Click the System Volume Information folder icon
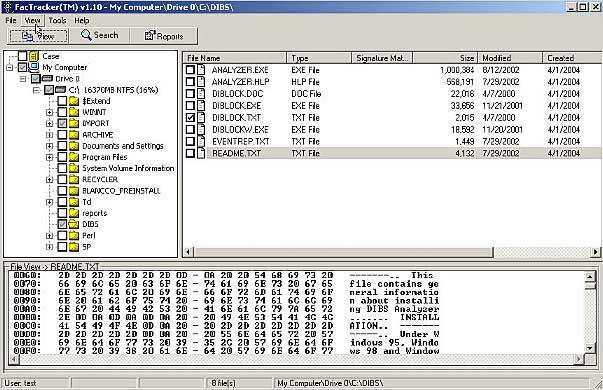 point(74,168)
